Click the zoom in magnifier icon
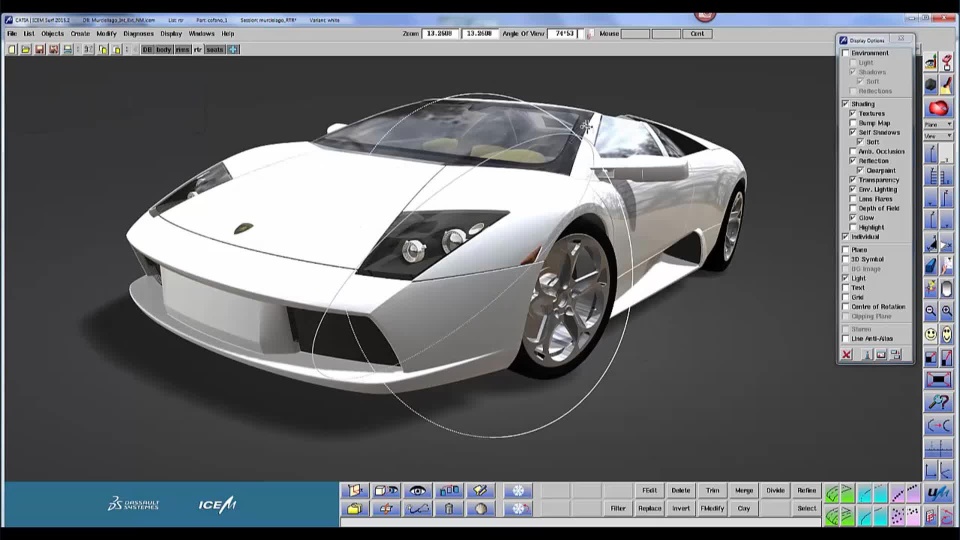 pyautogui.click(x=946, y=312)
